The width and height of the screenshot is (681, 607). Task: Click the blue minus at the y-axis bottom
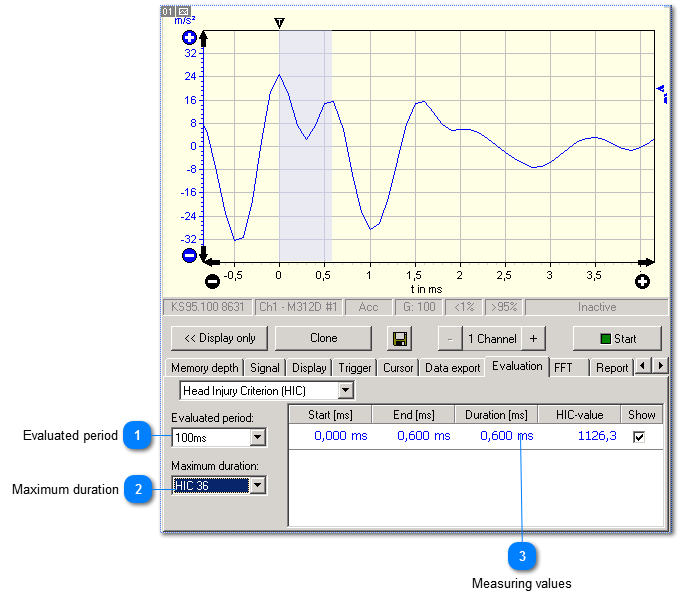click(x=189, y=255)
